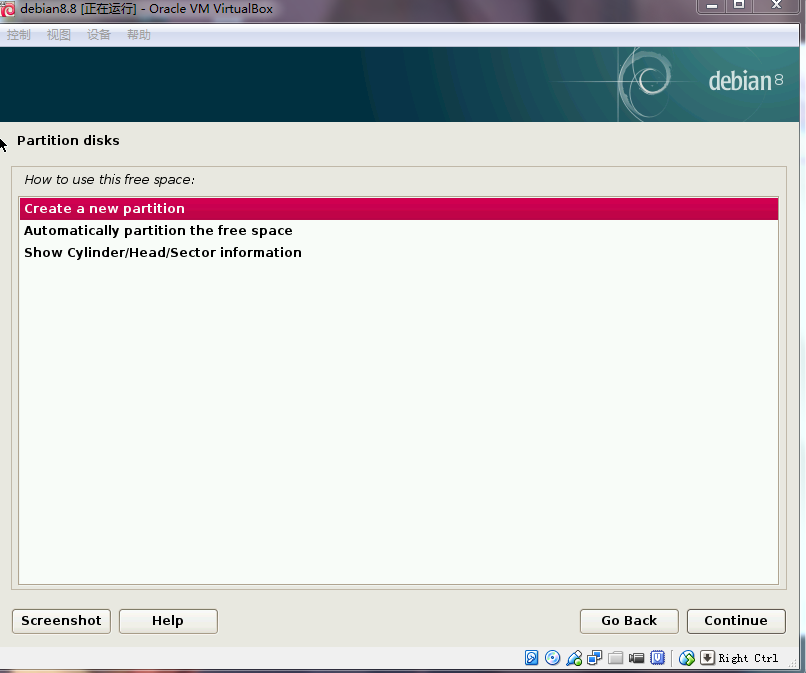806x673 pixels.
Task: Open installer Help
Action: click(x=168, y=621)
